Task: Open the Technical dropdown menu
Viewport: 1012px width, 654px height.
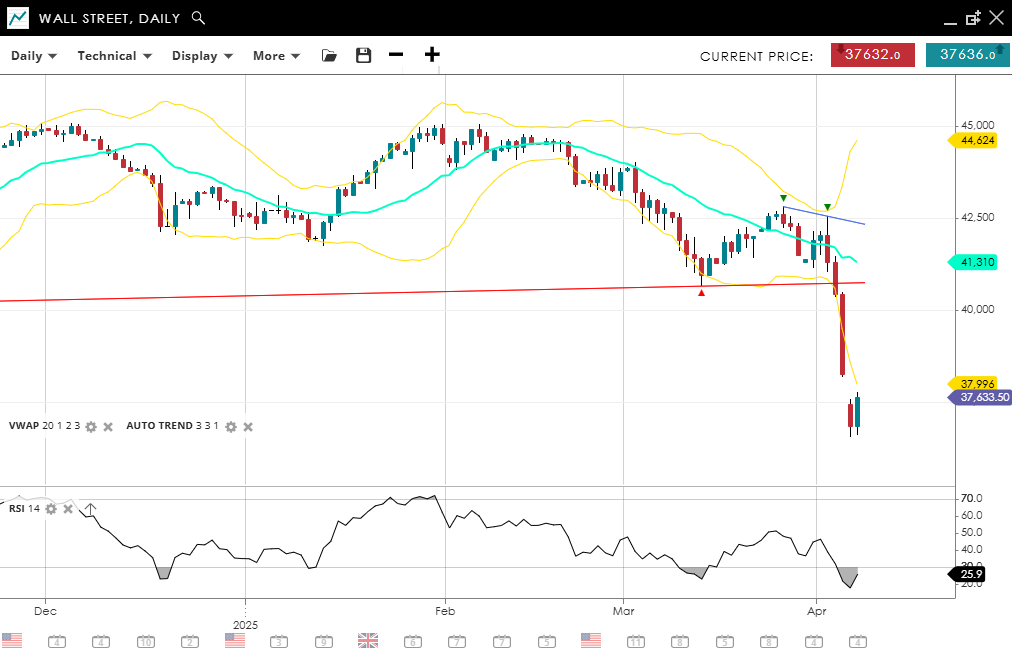Action: (x=114, y=56)
